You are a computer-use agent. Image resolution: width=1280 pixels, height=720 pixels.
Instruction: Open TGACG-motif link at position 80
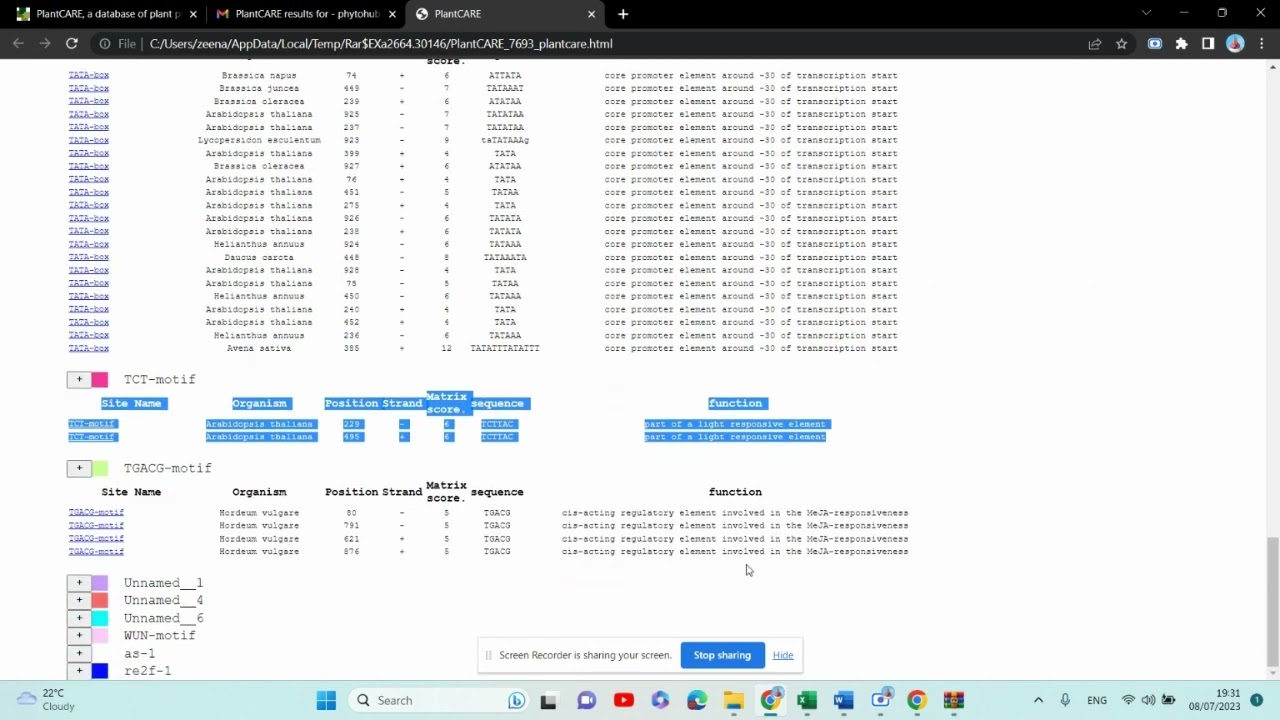[96, 513]
